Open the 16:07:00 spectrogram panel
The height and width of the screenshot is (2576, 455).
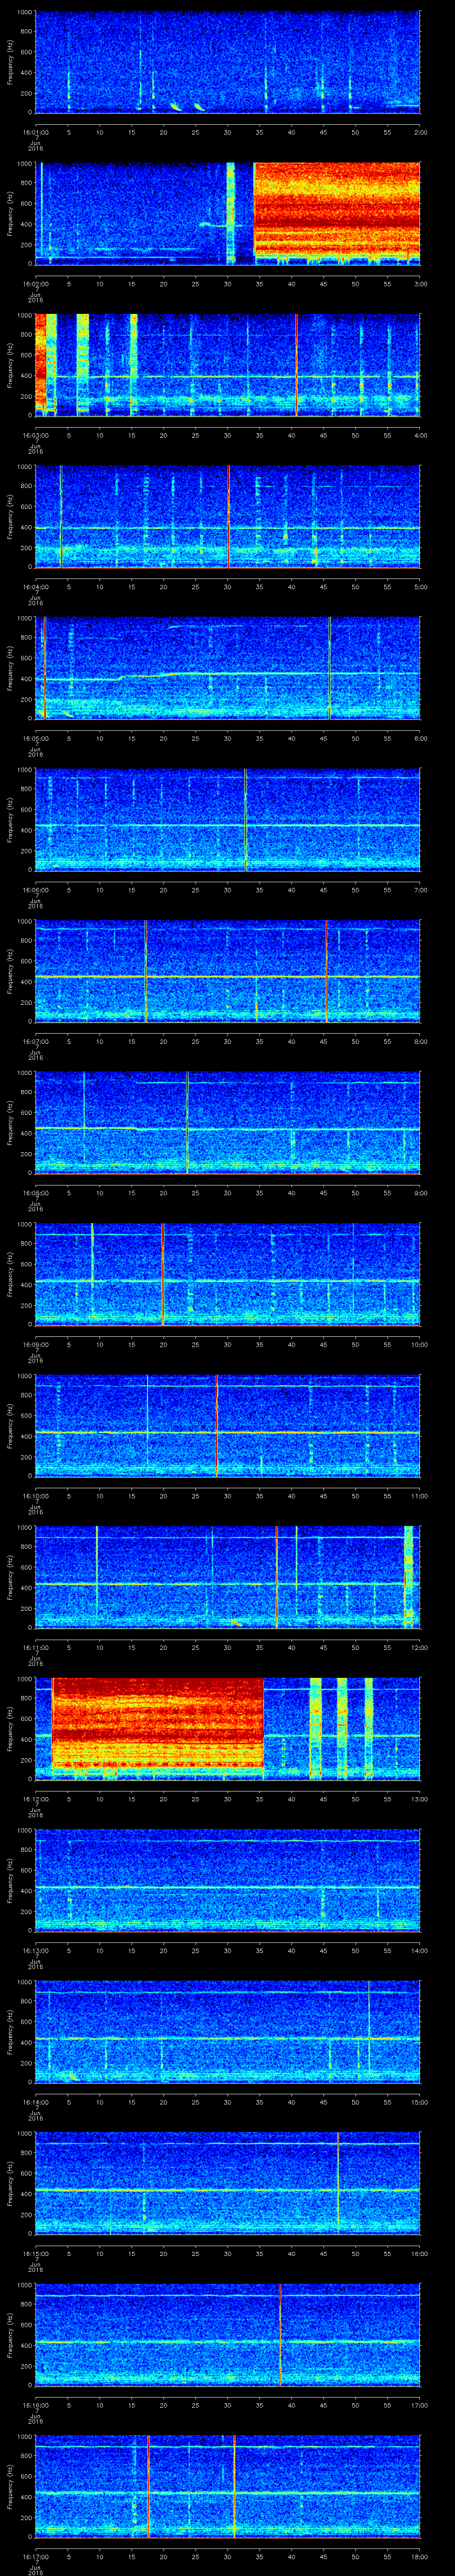pos(228,971)
